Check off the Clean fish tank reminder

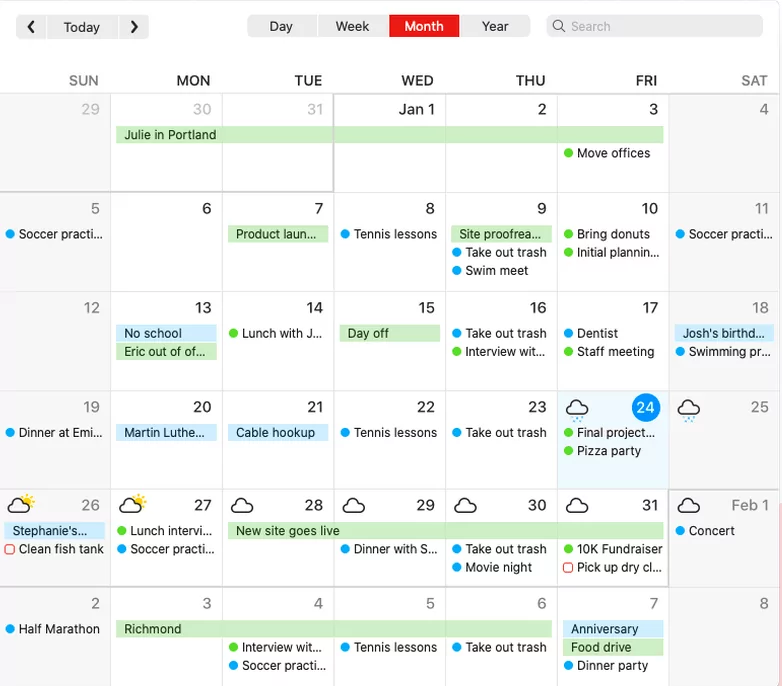click(9, 549)
